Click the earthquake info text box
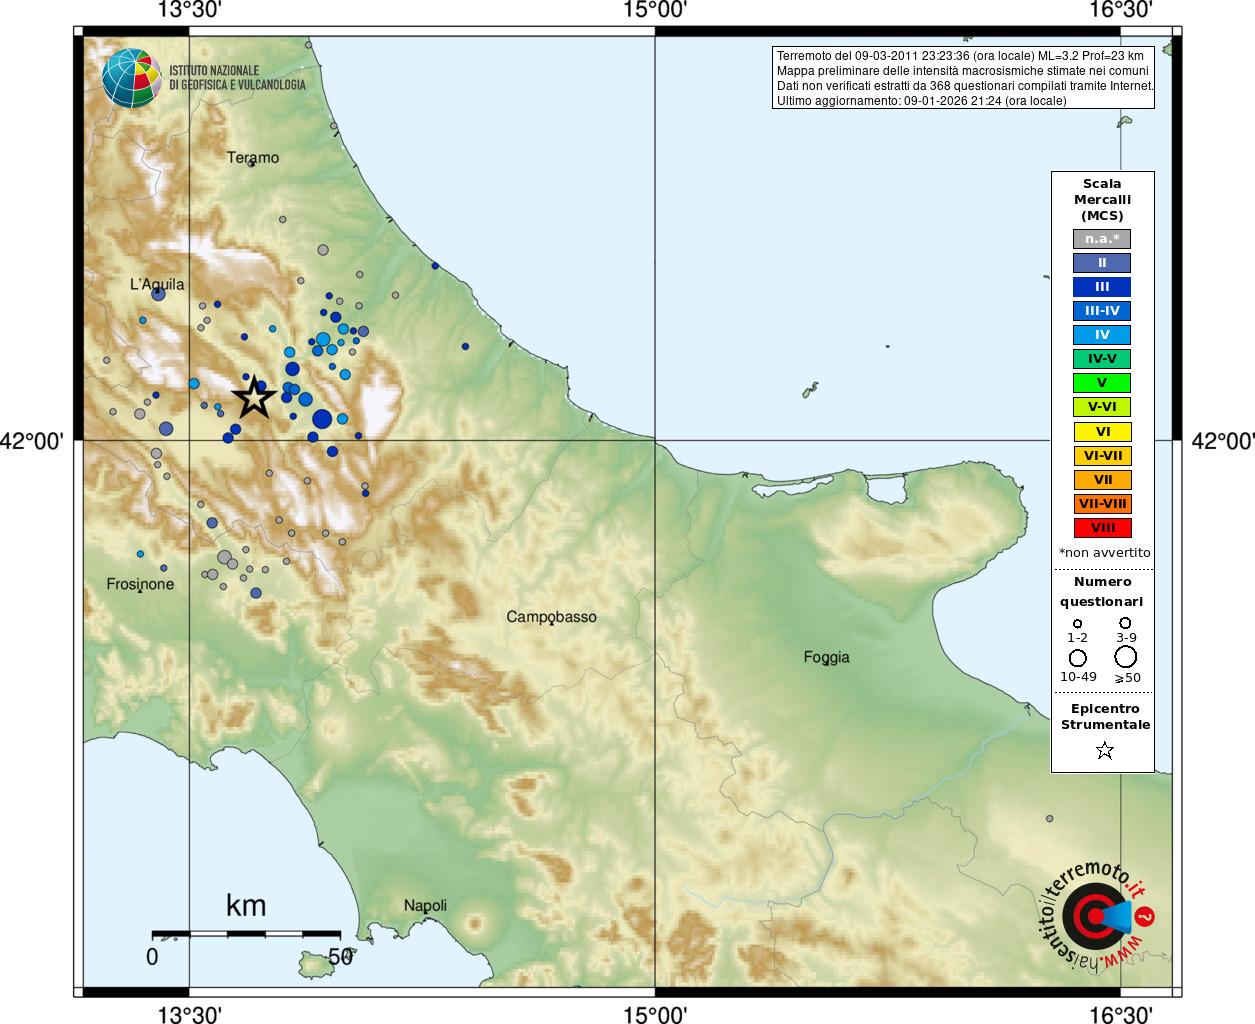This screenshot has height=1024, width=1255. pos(963,78)
